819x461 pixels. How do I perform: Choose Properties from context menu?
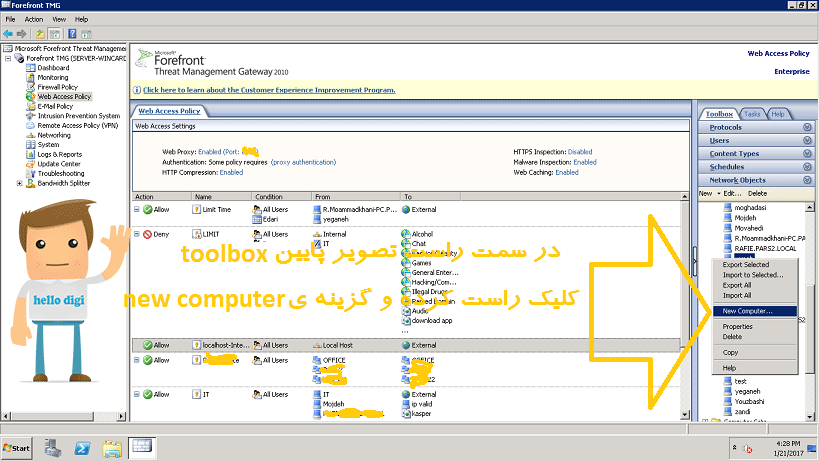coord(755,327)
